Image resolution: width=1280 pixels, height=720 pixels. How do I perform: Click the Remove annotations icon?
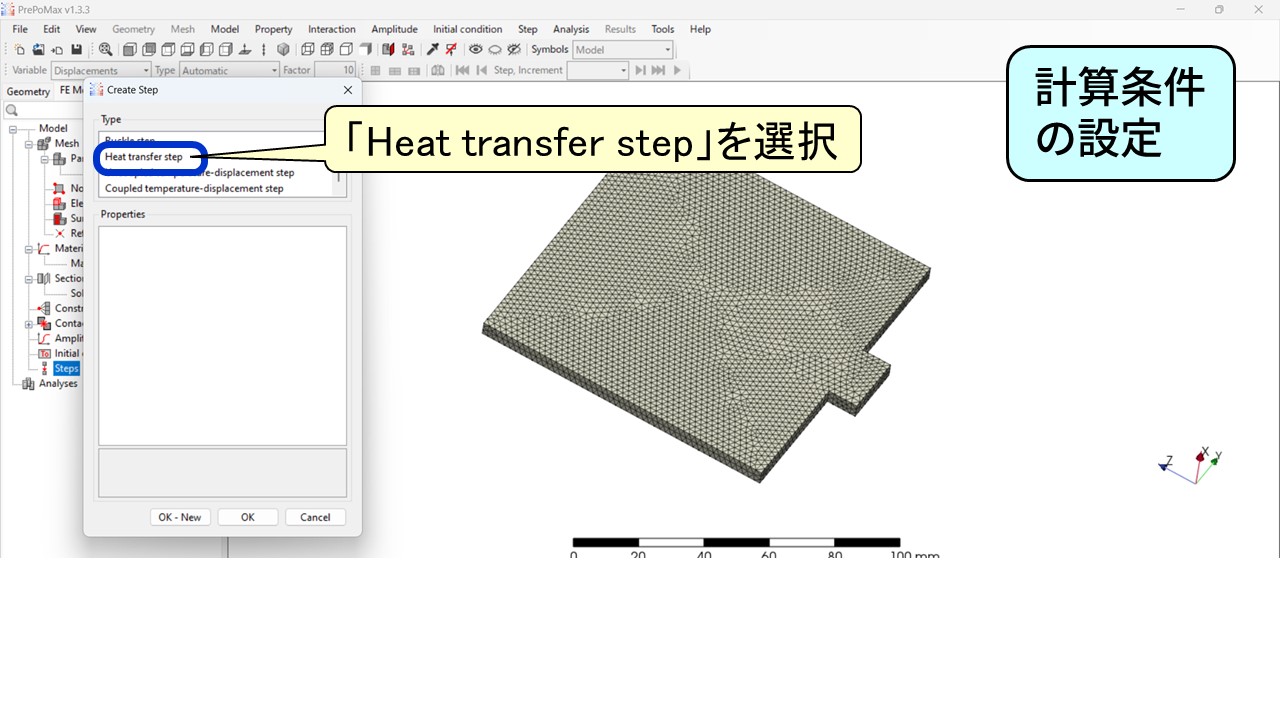click(x=451, y=49)
